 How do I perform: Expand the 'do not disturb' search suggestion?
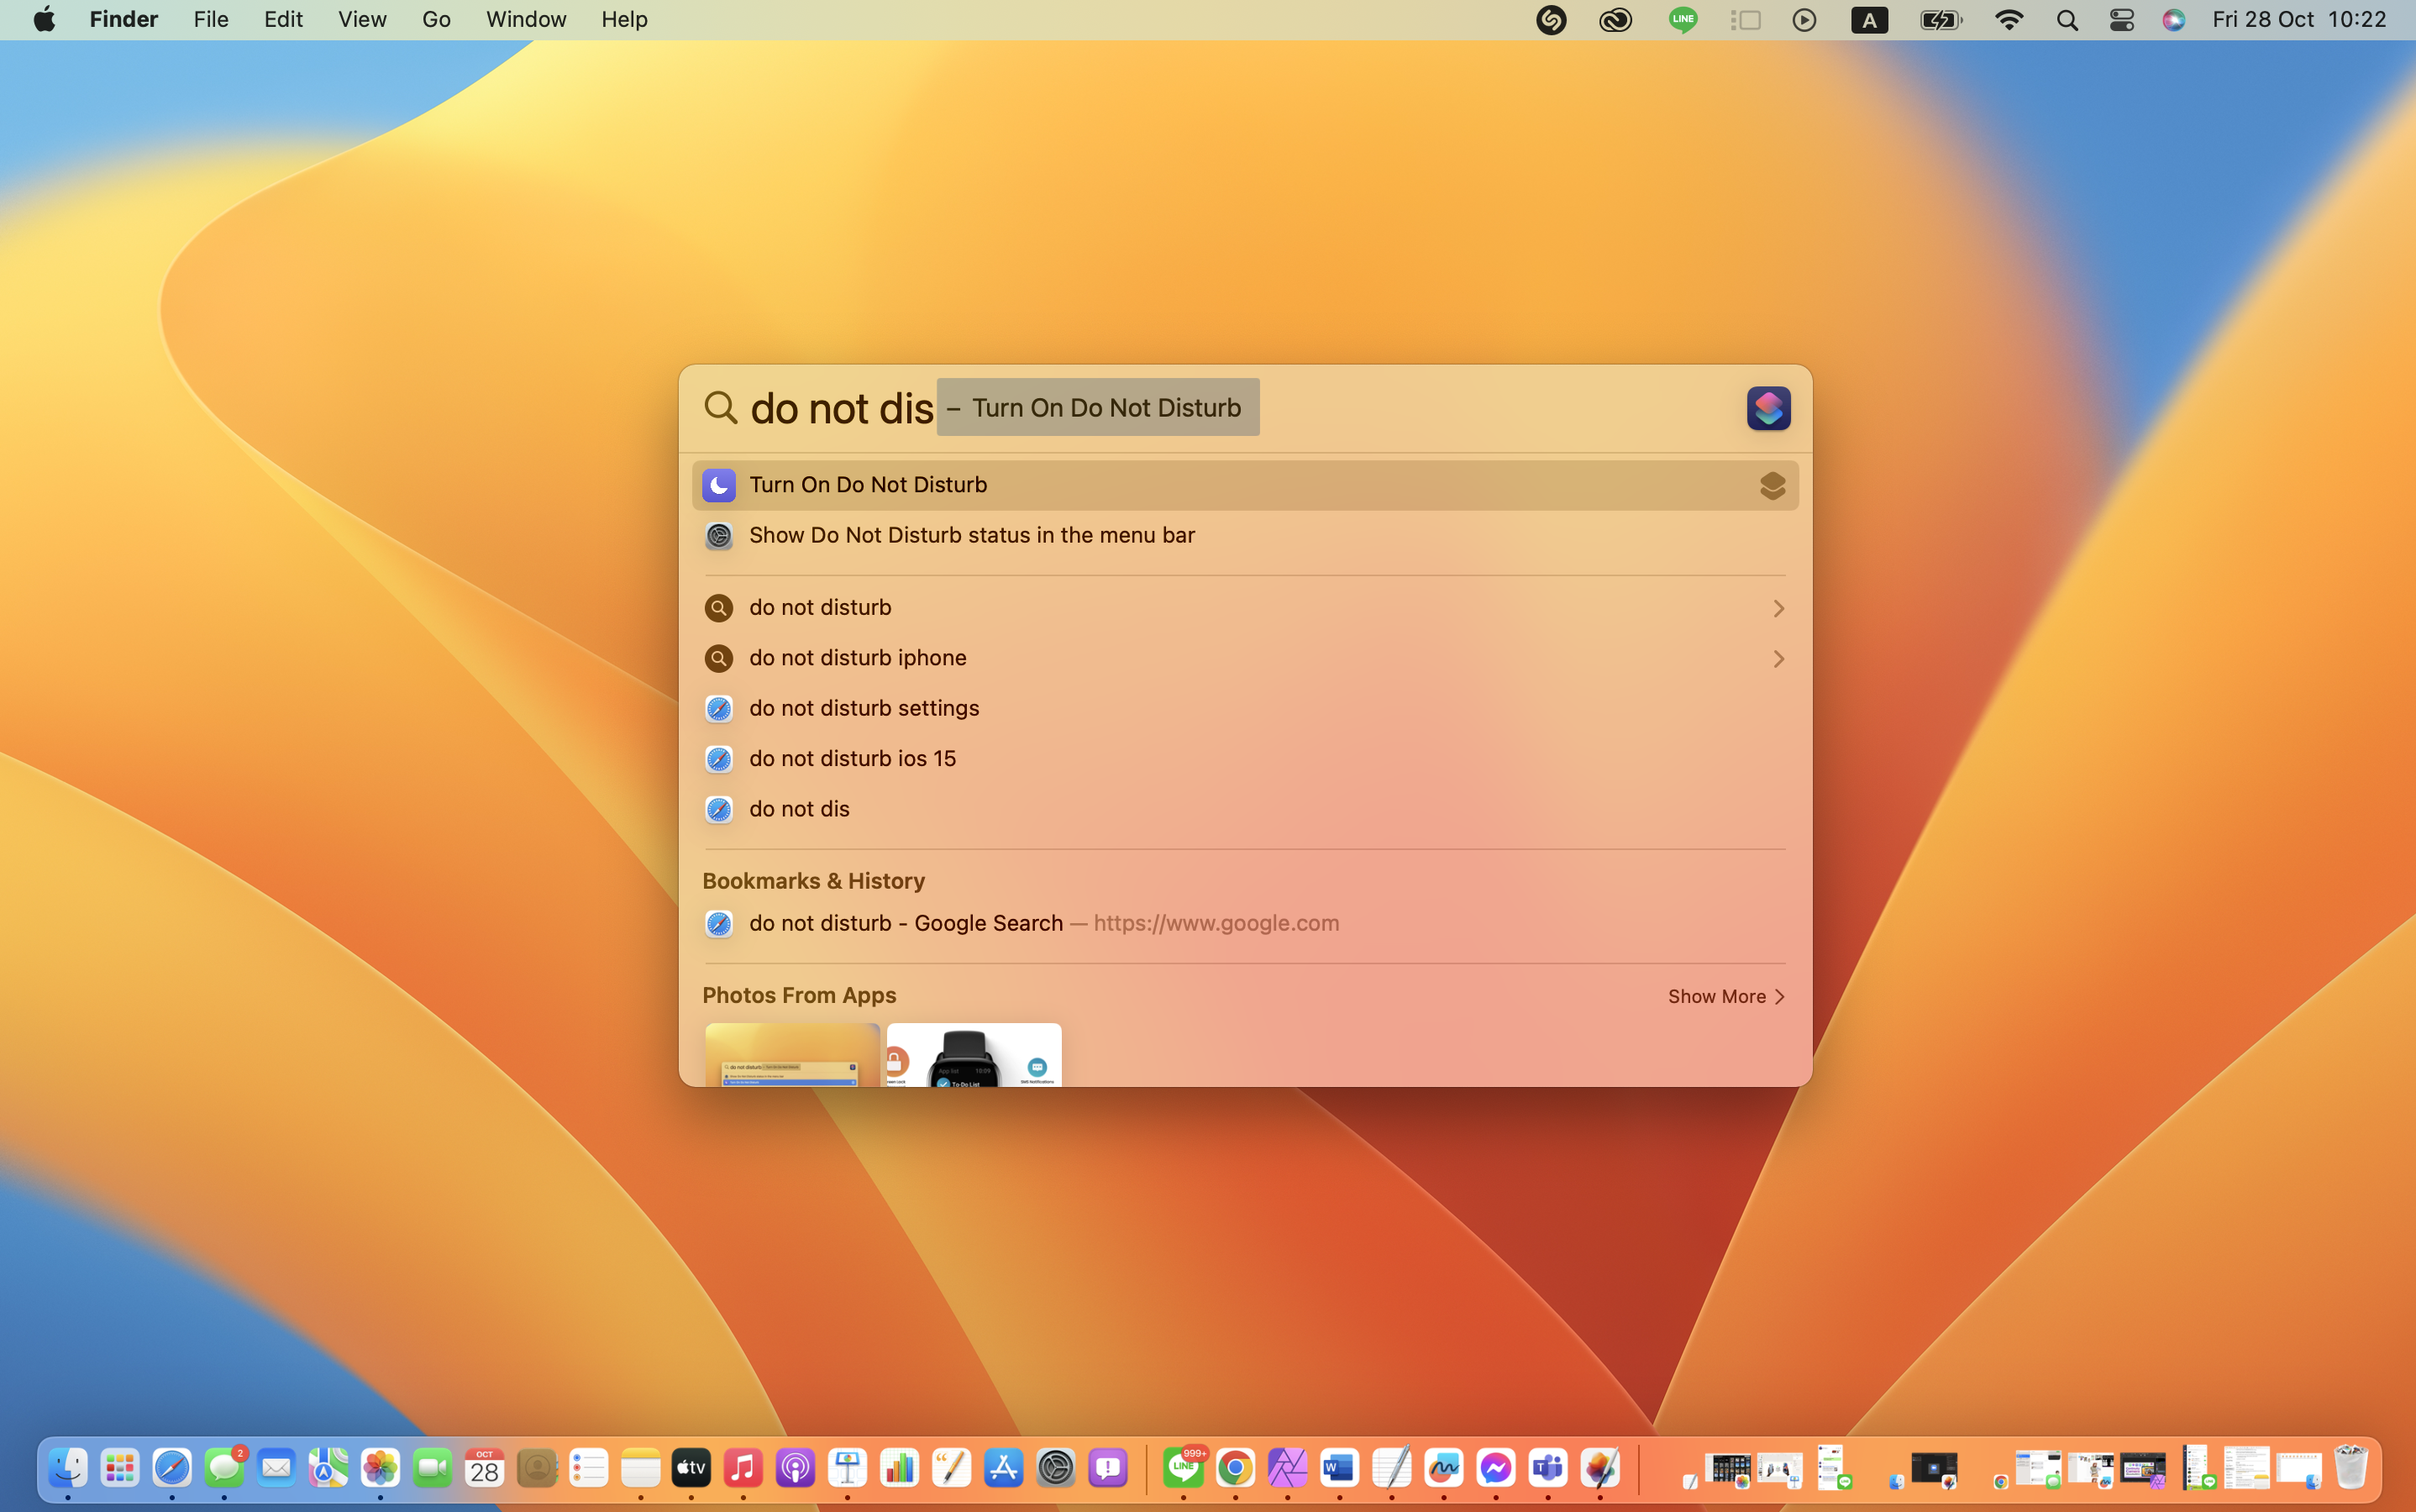(1778, 608)
